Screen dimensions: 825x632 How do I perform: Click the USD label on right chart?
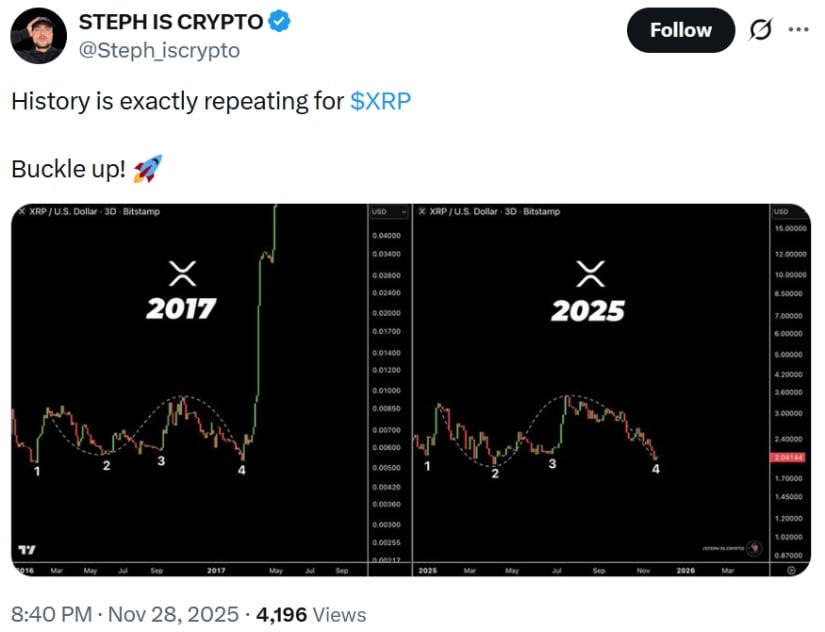click(781, 212)
